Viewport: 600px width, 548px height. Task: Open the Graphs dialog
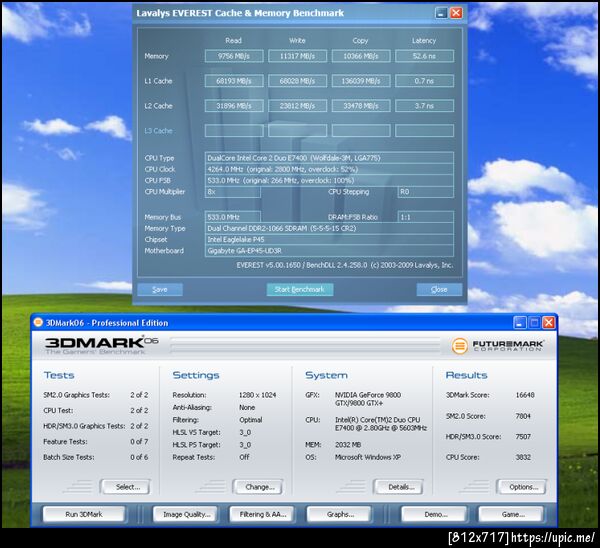click(340, 514)
